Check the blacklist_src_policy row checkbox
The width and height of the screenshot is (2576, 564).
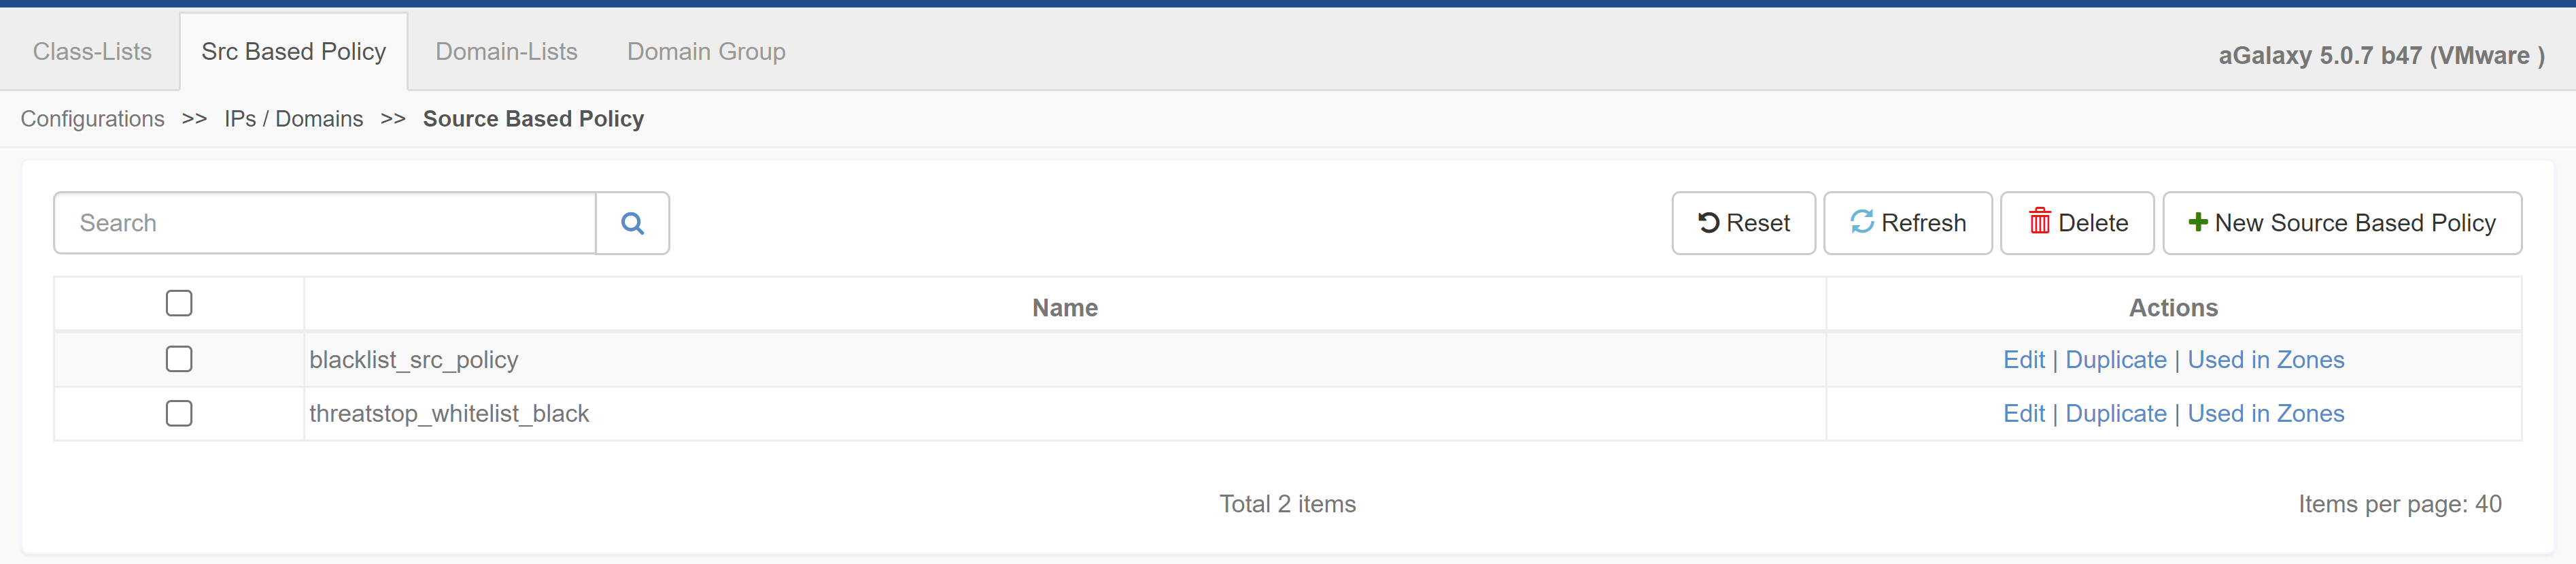coord(179,359)
